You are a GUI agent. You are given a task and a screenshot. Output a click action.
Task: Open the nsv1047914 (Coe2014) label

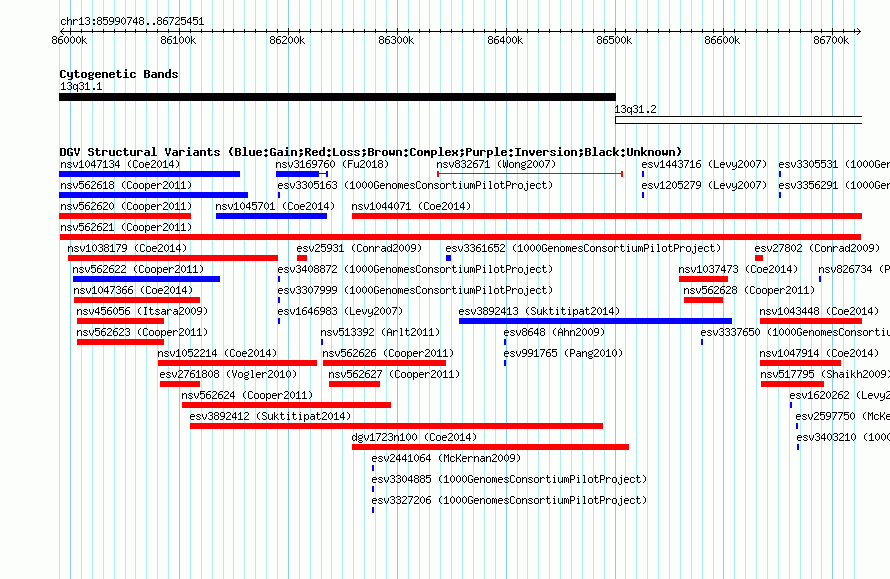tap(819, 353)
